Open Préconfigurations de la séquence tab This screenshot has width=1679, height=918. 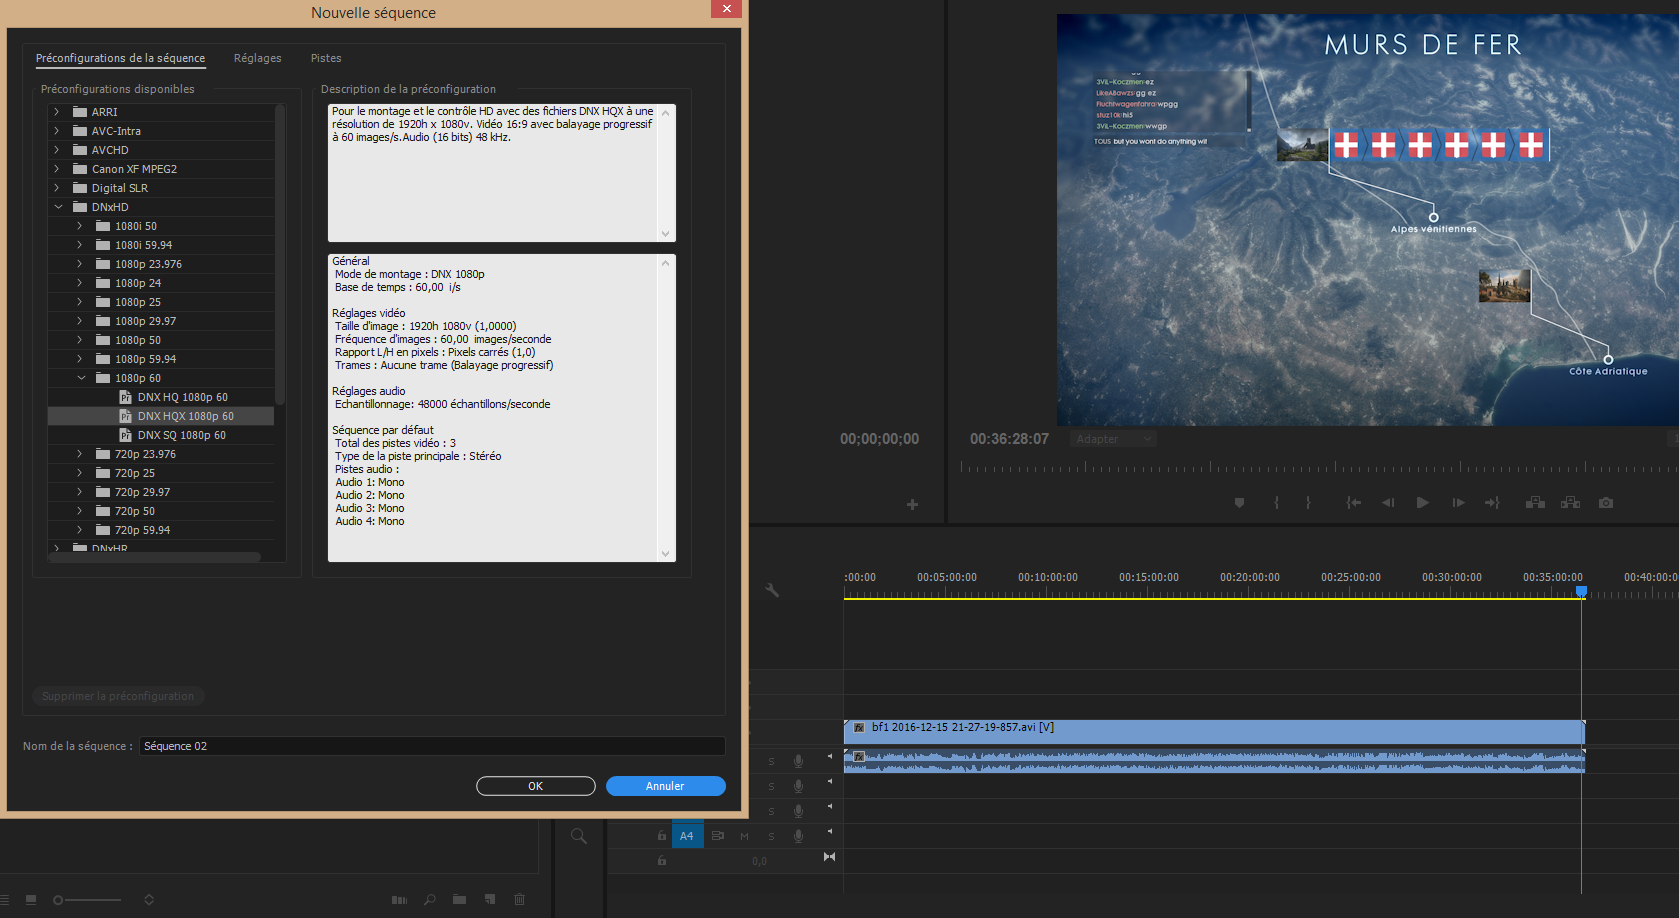coord(120,58)
